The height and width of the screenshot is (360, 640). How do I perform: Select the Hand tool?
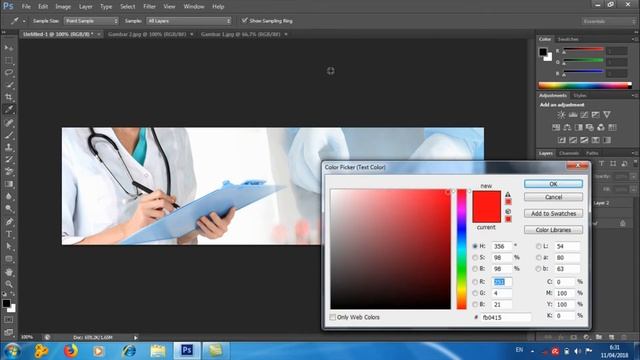tap(9, 272)
